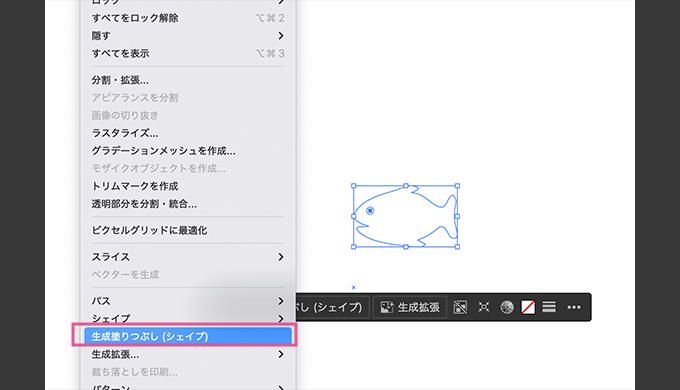
Task: Choose 分割・拡張... from the menu
Action: [188, 80]
